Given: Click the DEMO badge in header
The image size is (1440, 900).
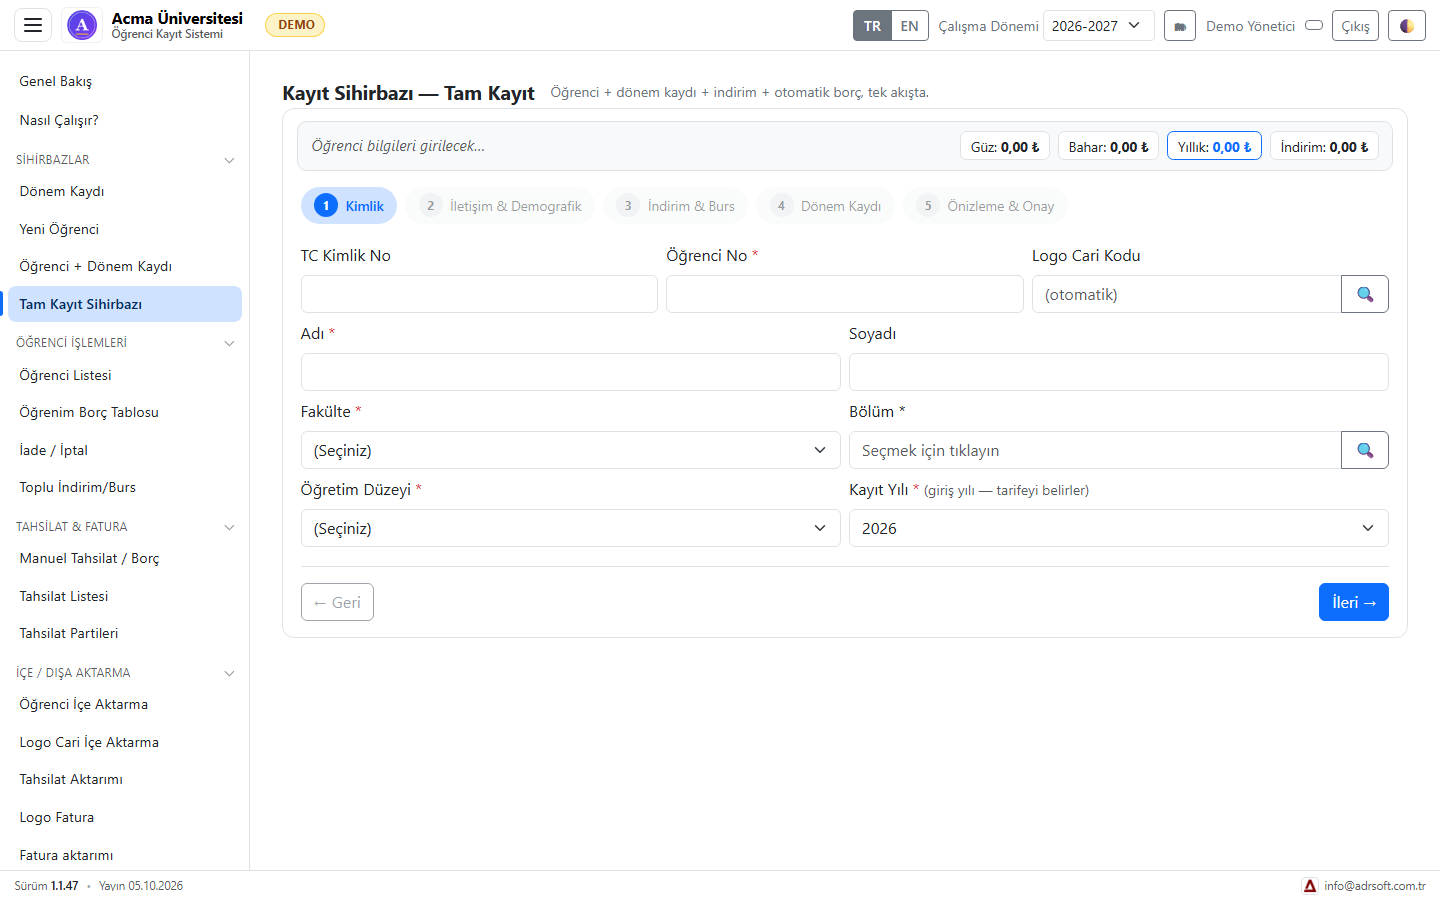Looking at the screenshot, I should (295, 25).
